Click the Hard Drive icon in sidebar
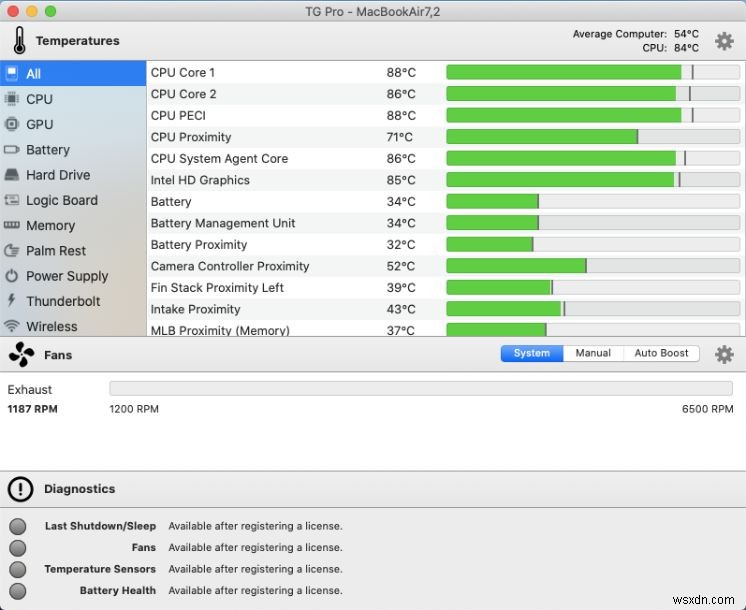Image resolution: width=746 pixels, height=610 pixels. [x=12, y=175]
